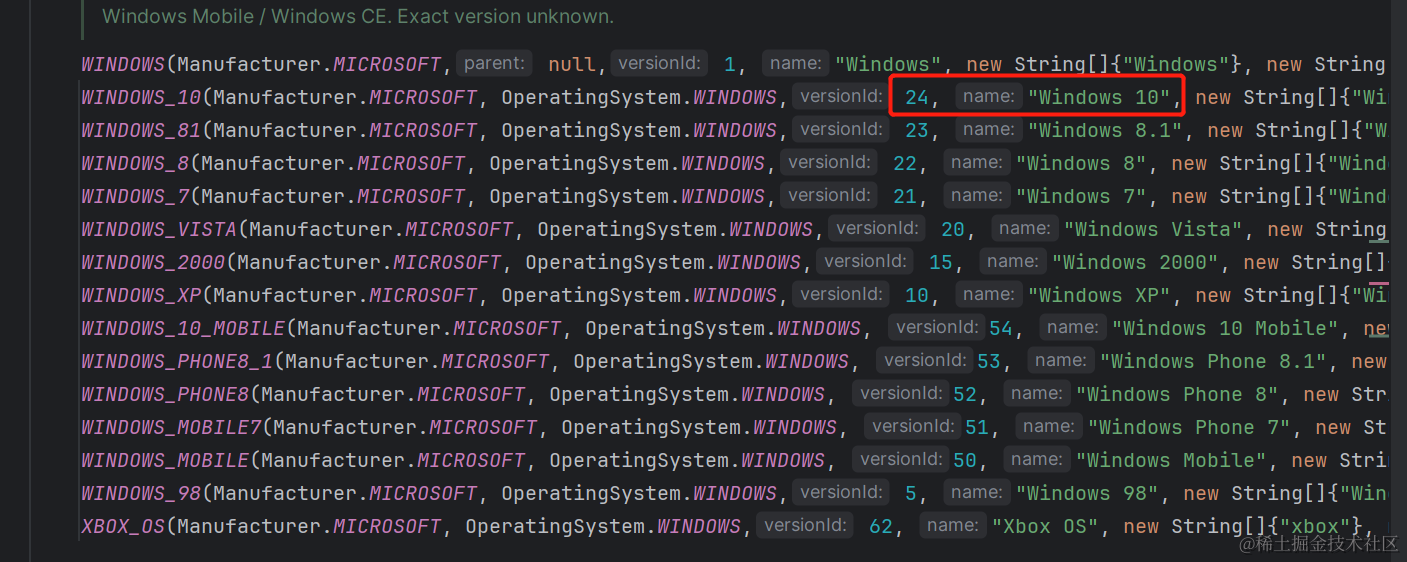This screenshot has height=562, width=1407.
Task: Click the "Windows Mobile" string literal
Action: (x=1171, y=460)
